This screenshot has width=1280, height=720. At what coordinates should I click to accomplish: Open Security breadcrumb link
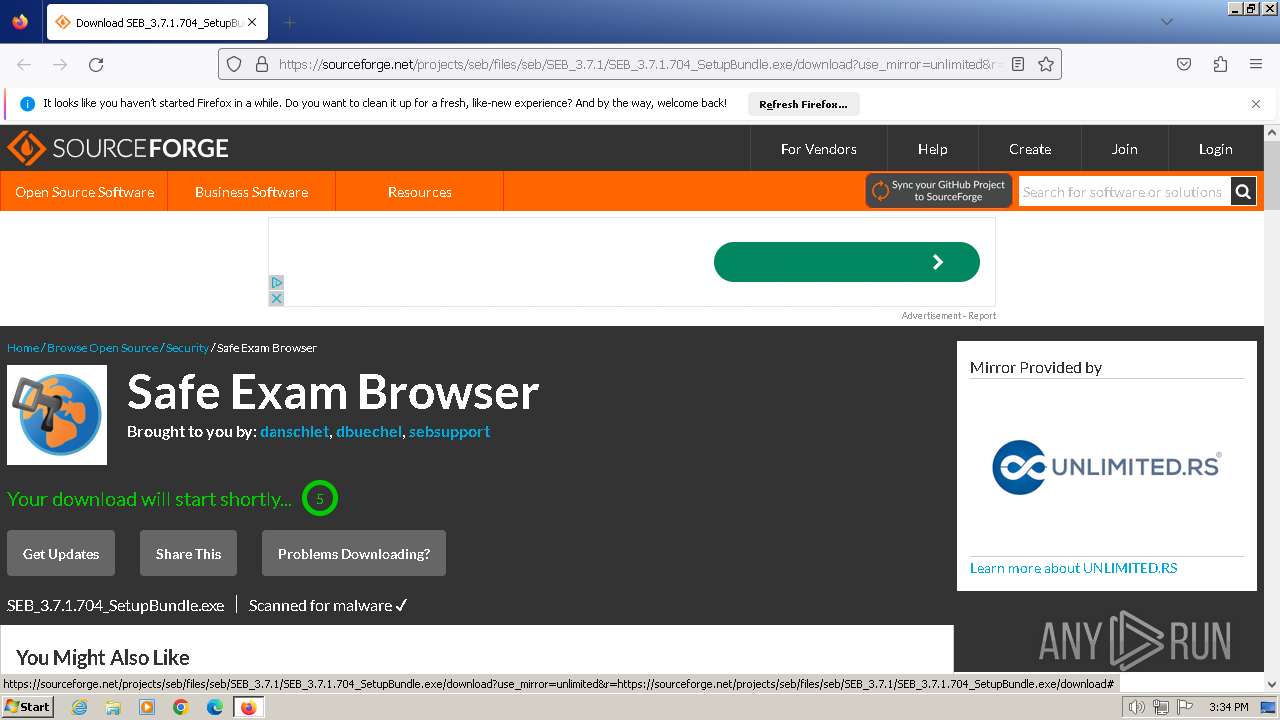pos(187,348)
